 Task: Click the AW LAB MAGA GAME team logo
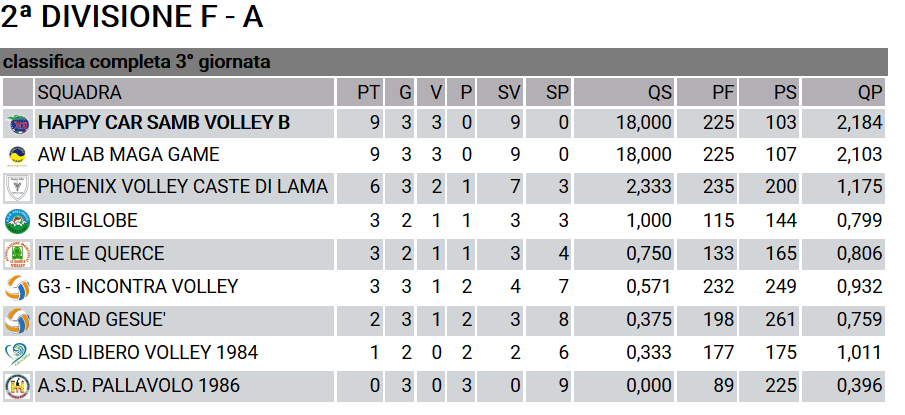click(x=17, y=155)
